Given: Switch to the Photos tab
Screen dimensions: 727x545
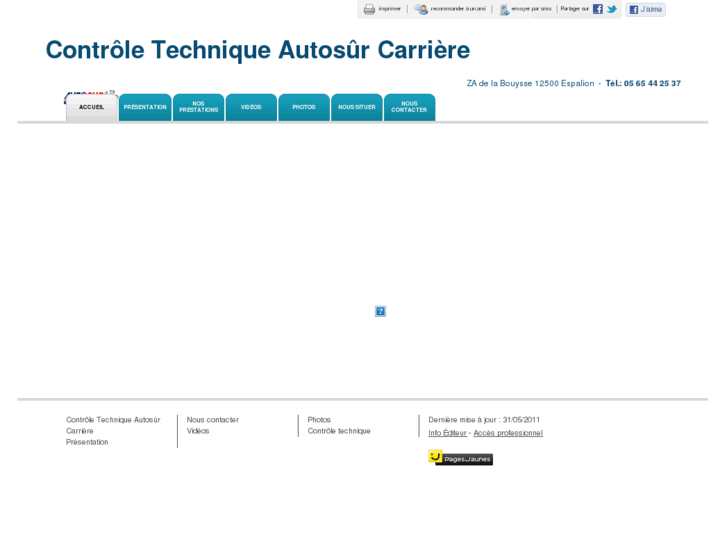Looking at the screenshot, I should (x=304, y=108).
